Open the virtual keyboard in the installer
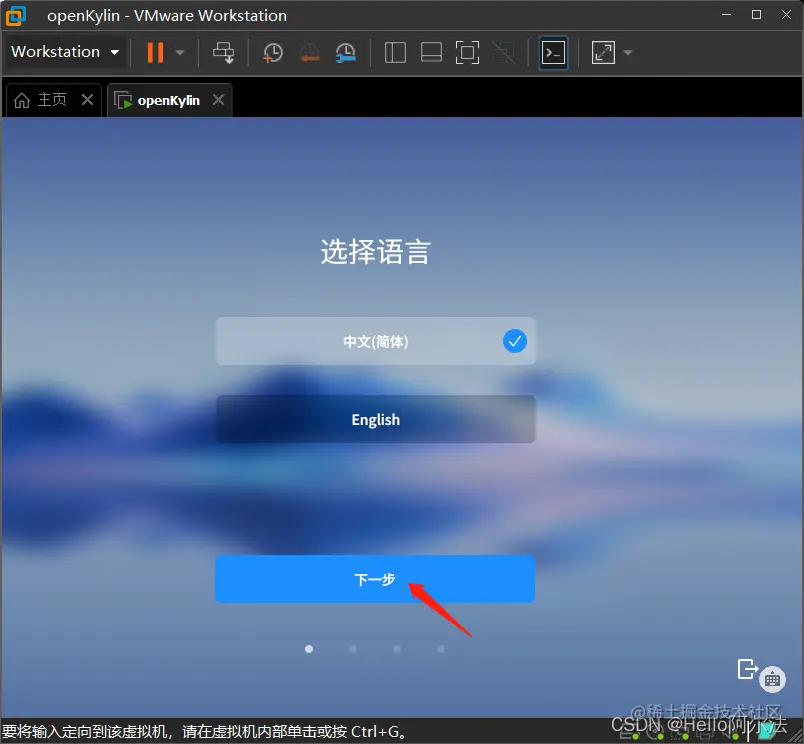The image size is (804, 744). coord(773,679)
